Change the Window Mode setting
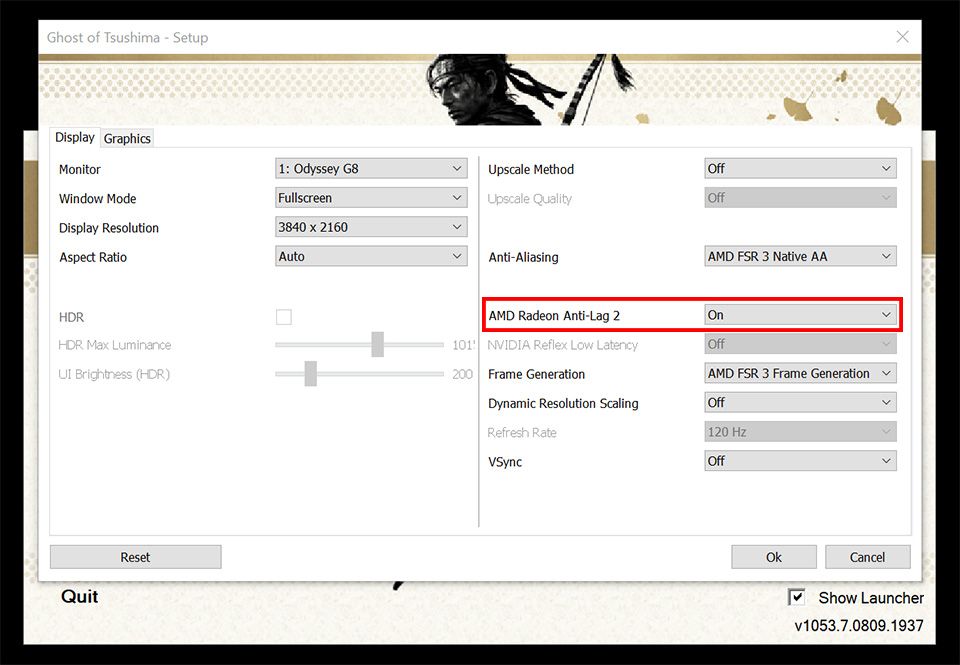The height and width of the screenshot is (665, 960). pos(371,197)
